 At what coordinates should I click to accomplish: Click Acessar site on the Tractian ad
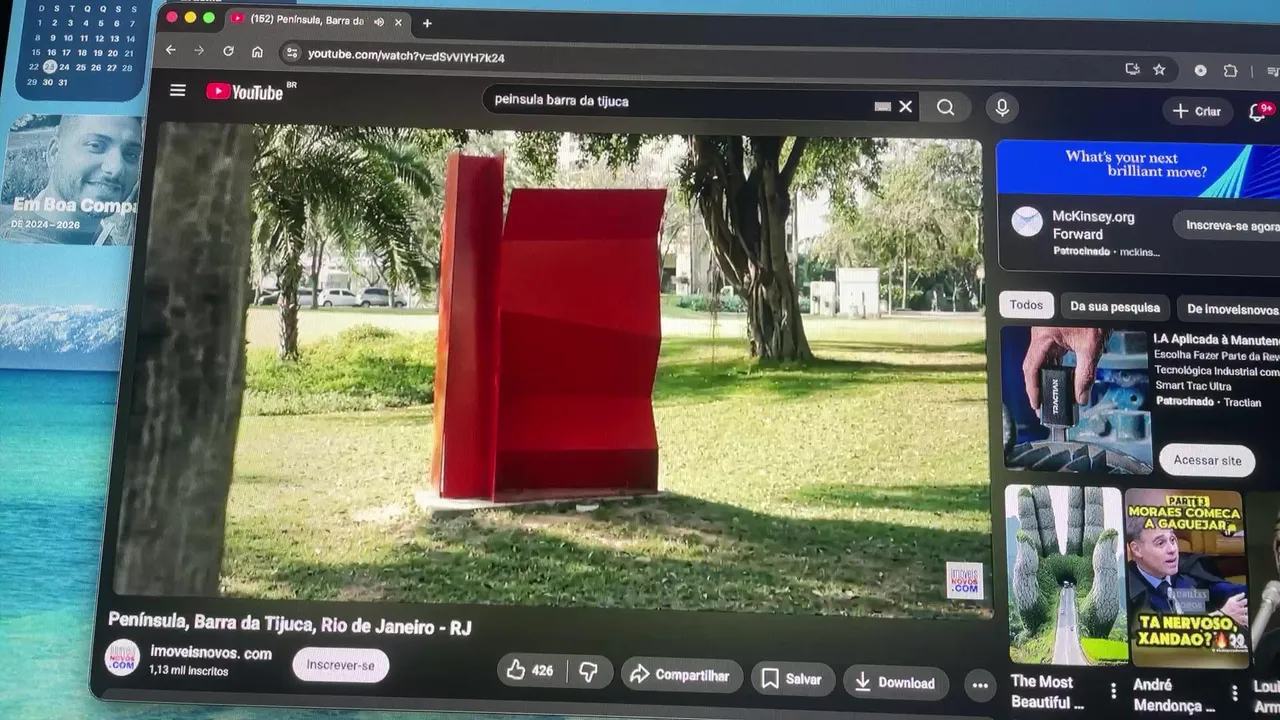pyautogui.click(x=1207, y=460)
